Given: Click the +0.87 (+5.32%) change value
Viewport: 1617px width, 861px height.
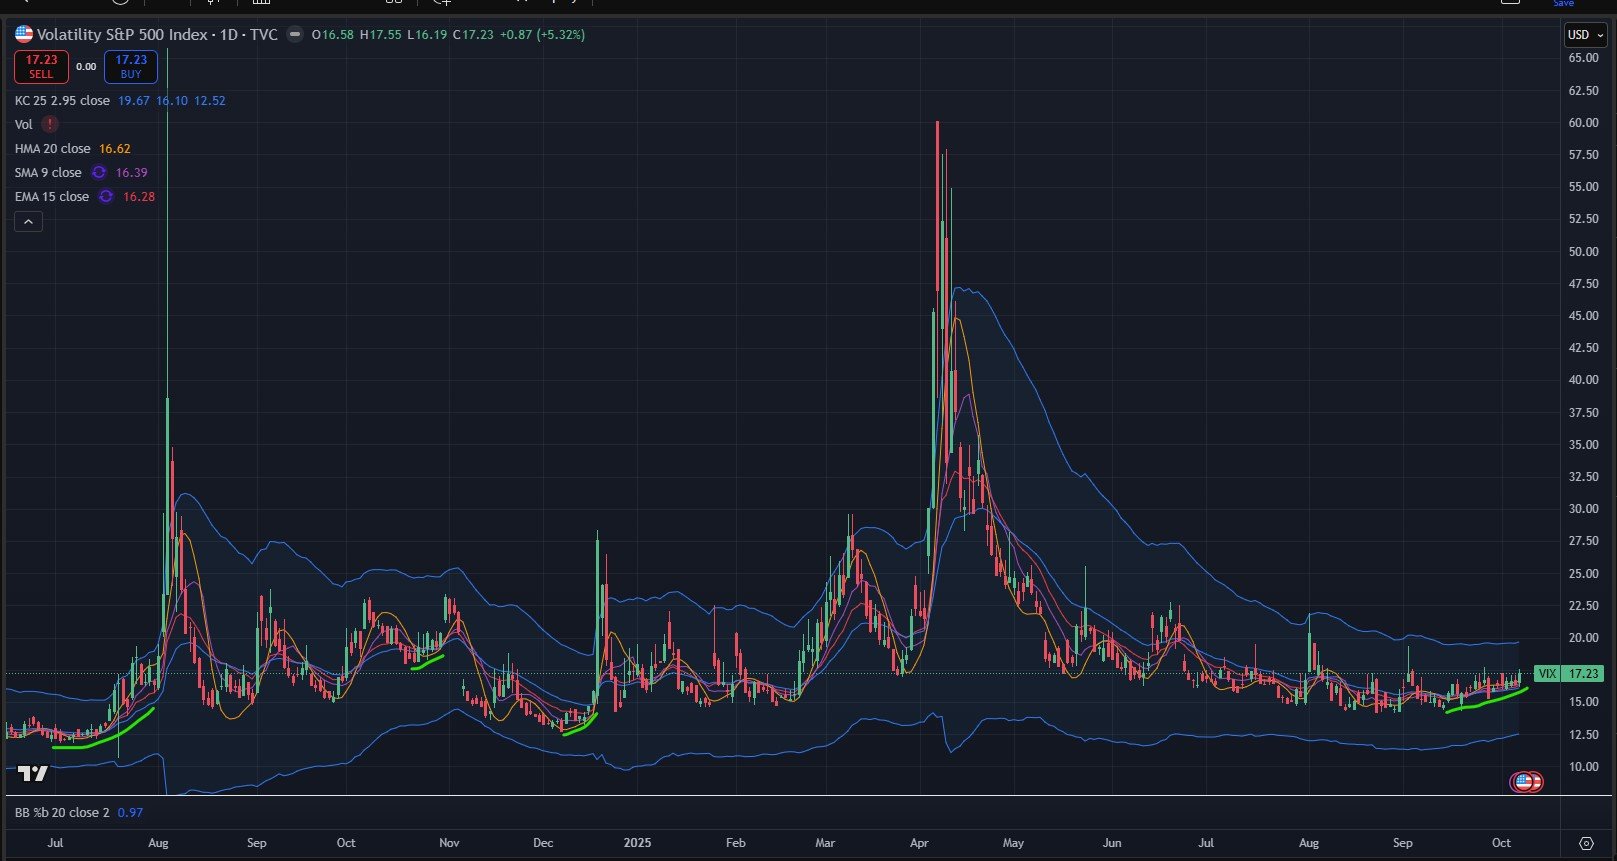Looking at the screenshot, I should [x=542, y=35].
